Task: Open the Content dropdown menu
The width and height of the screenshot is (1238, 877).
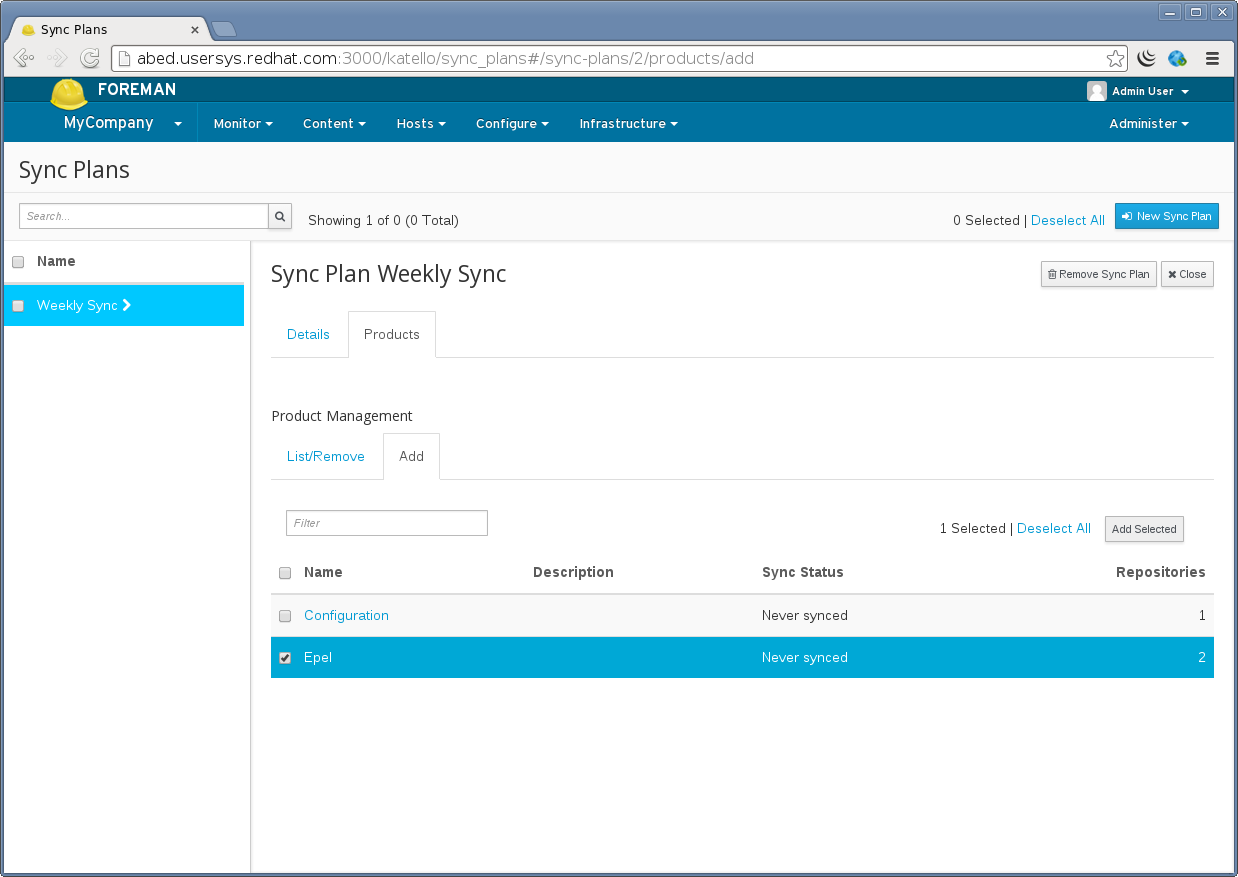Action: [x=334, y=124]
